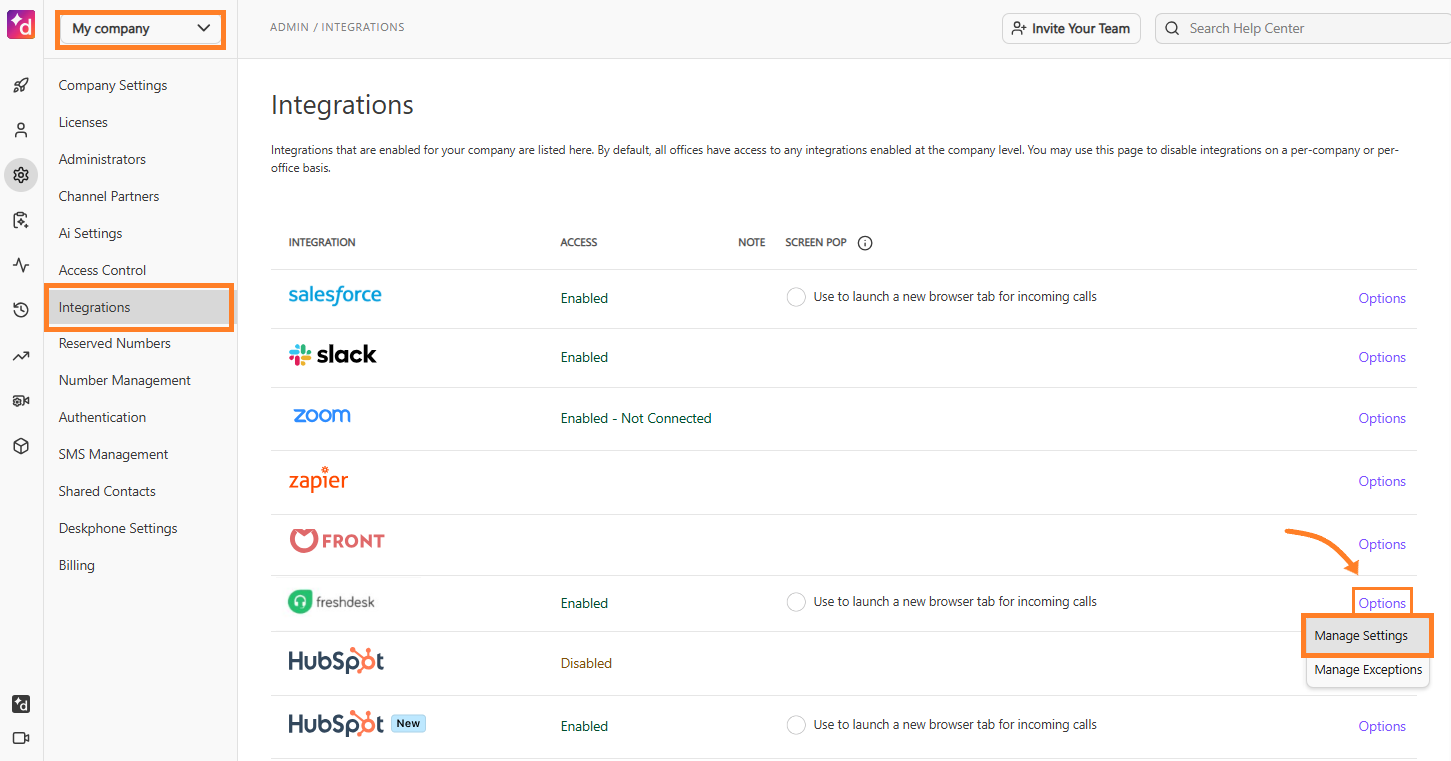Click the Zapier logo
This screenshot has height=761, width=1451.
click(x=318, y=480)
